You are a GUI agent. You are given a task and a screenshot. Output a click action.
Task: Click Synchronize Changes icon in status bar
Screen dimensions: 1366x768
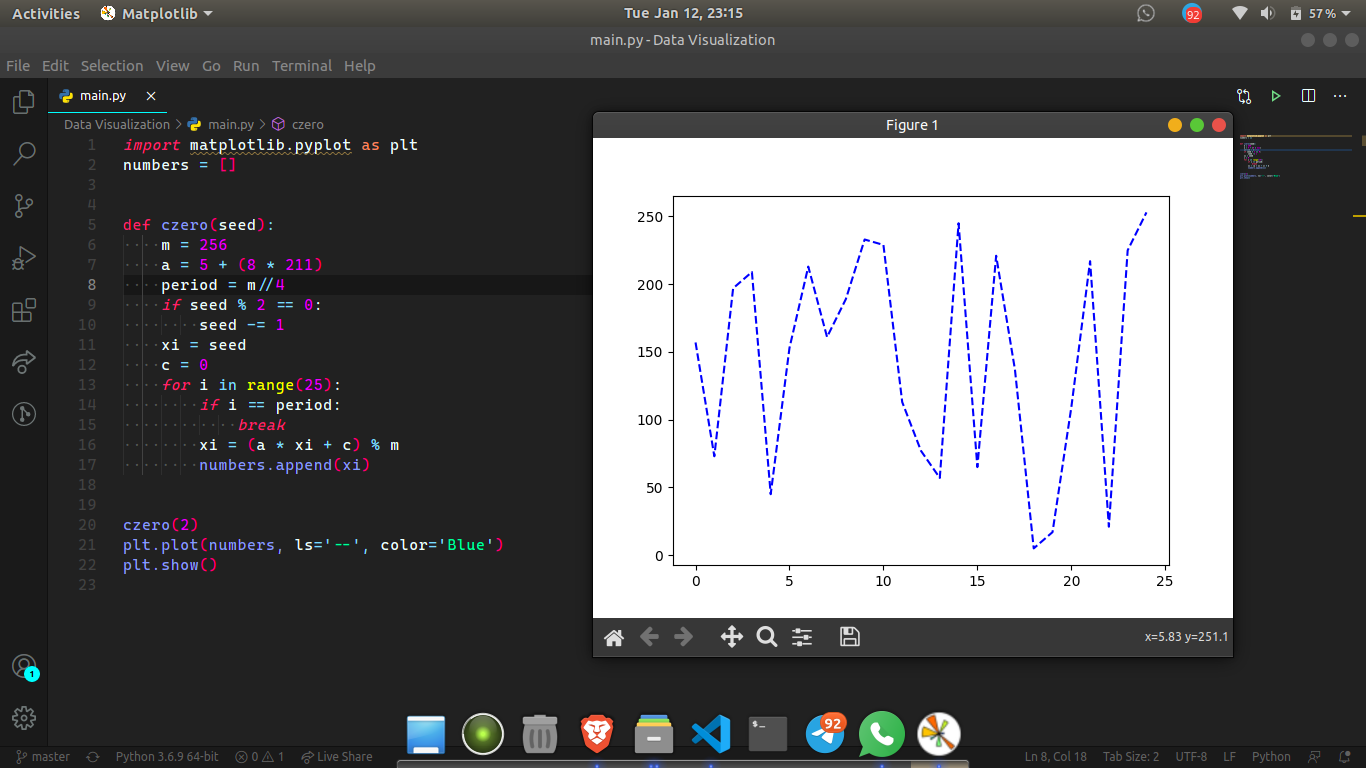93,757
